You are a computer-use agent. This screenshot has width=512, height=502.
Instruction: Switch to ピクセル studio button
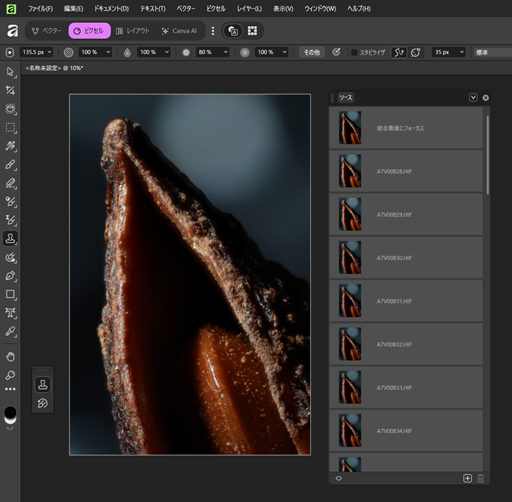click(90, 31)
